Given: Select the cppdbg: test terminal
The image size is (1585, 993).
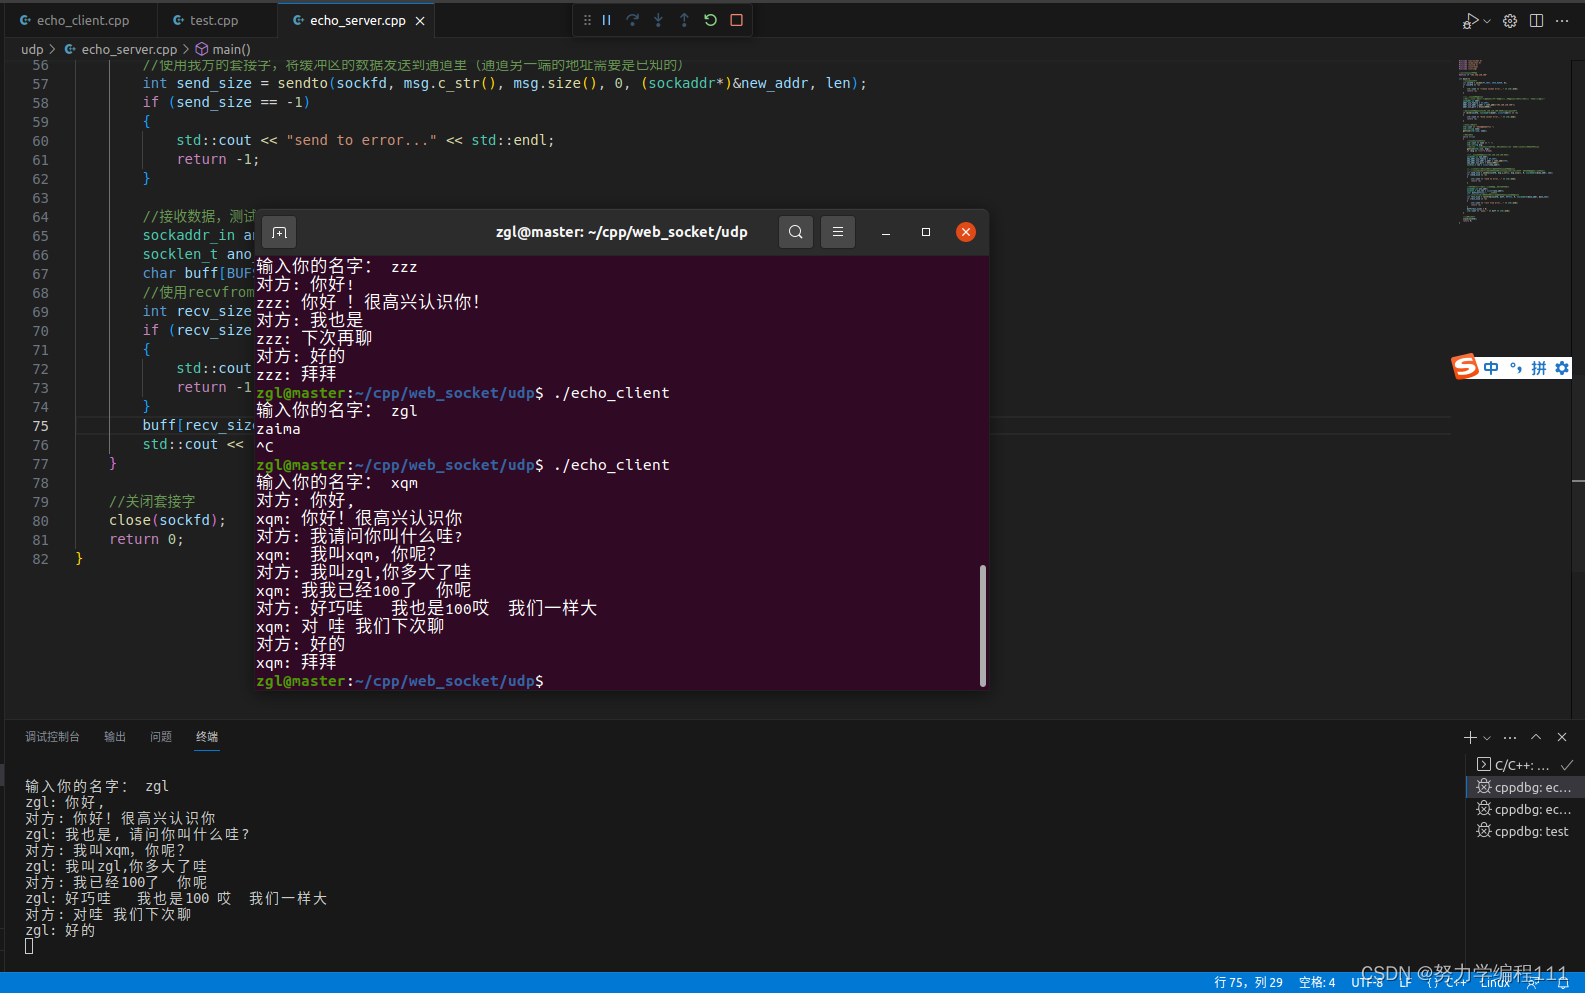Looking at the screenshot, I should (x=1525, y=831).
